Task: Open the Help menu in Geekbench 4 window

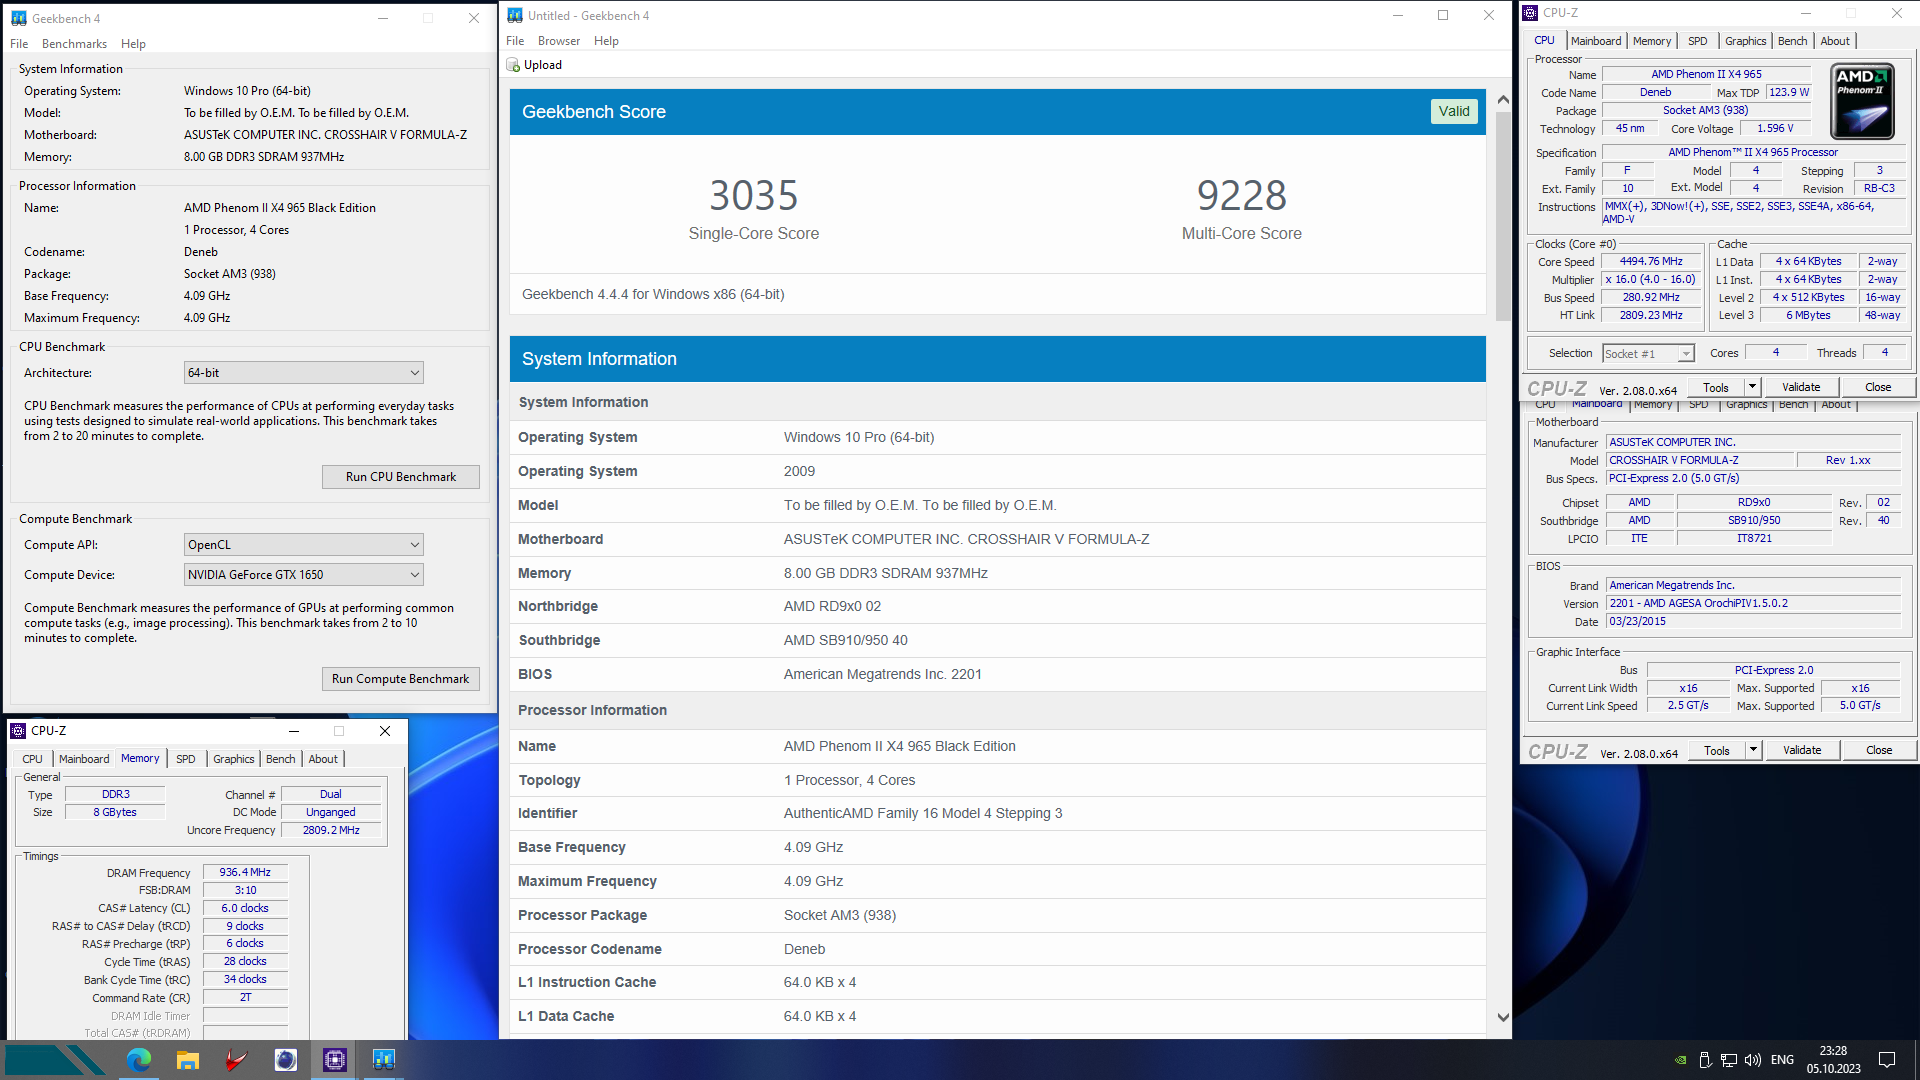Action: 133,44
